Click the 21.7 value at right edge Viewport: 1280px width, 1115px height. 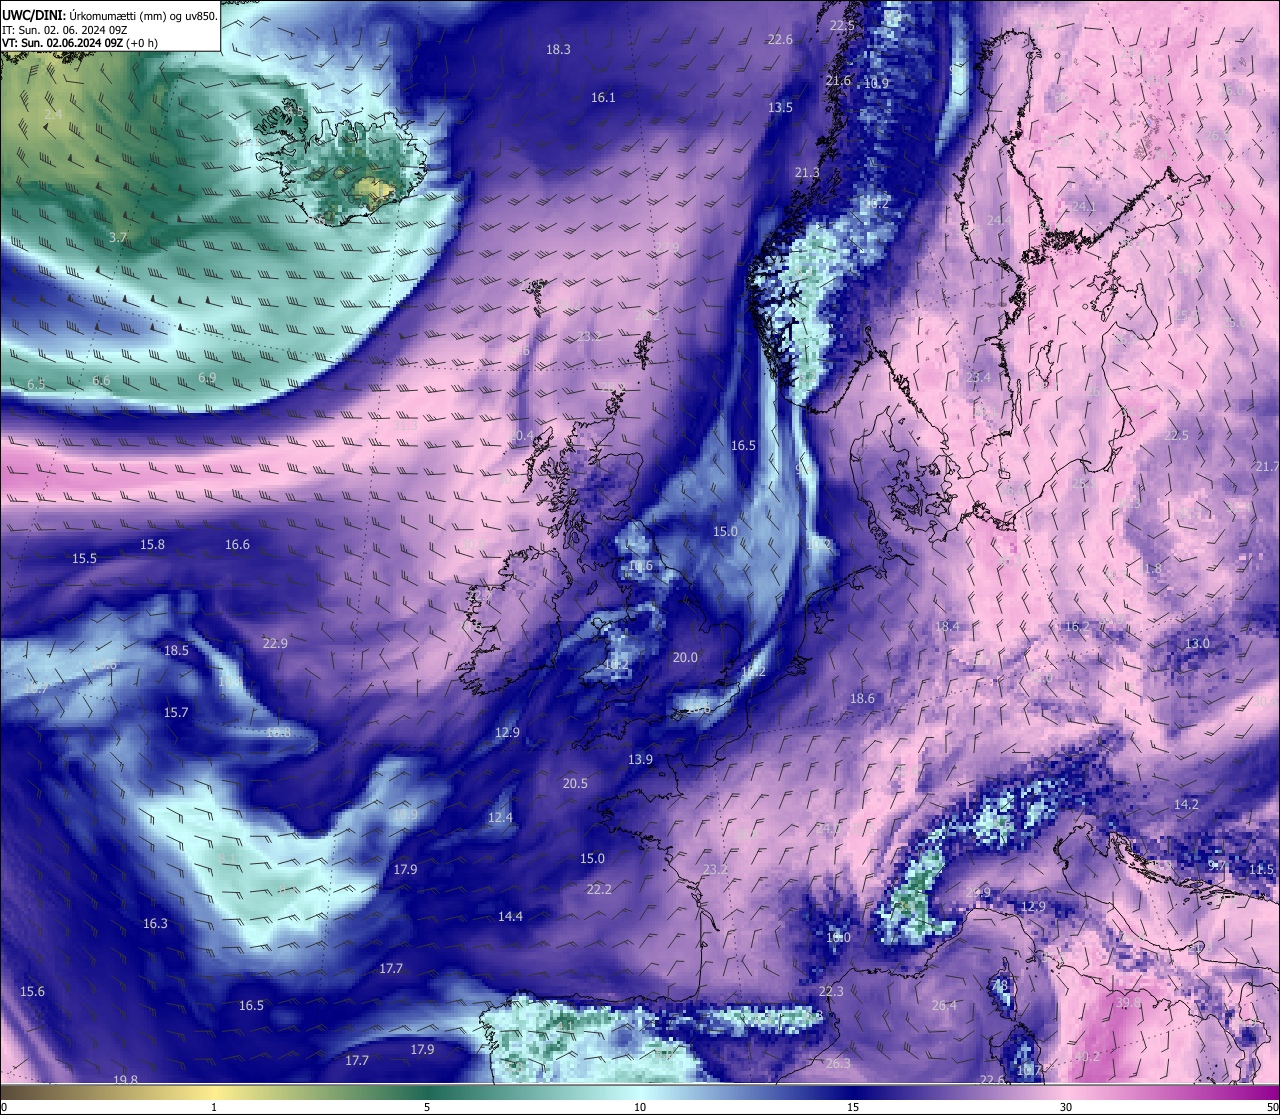click(1267, 466)
